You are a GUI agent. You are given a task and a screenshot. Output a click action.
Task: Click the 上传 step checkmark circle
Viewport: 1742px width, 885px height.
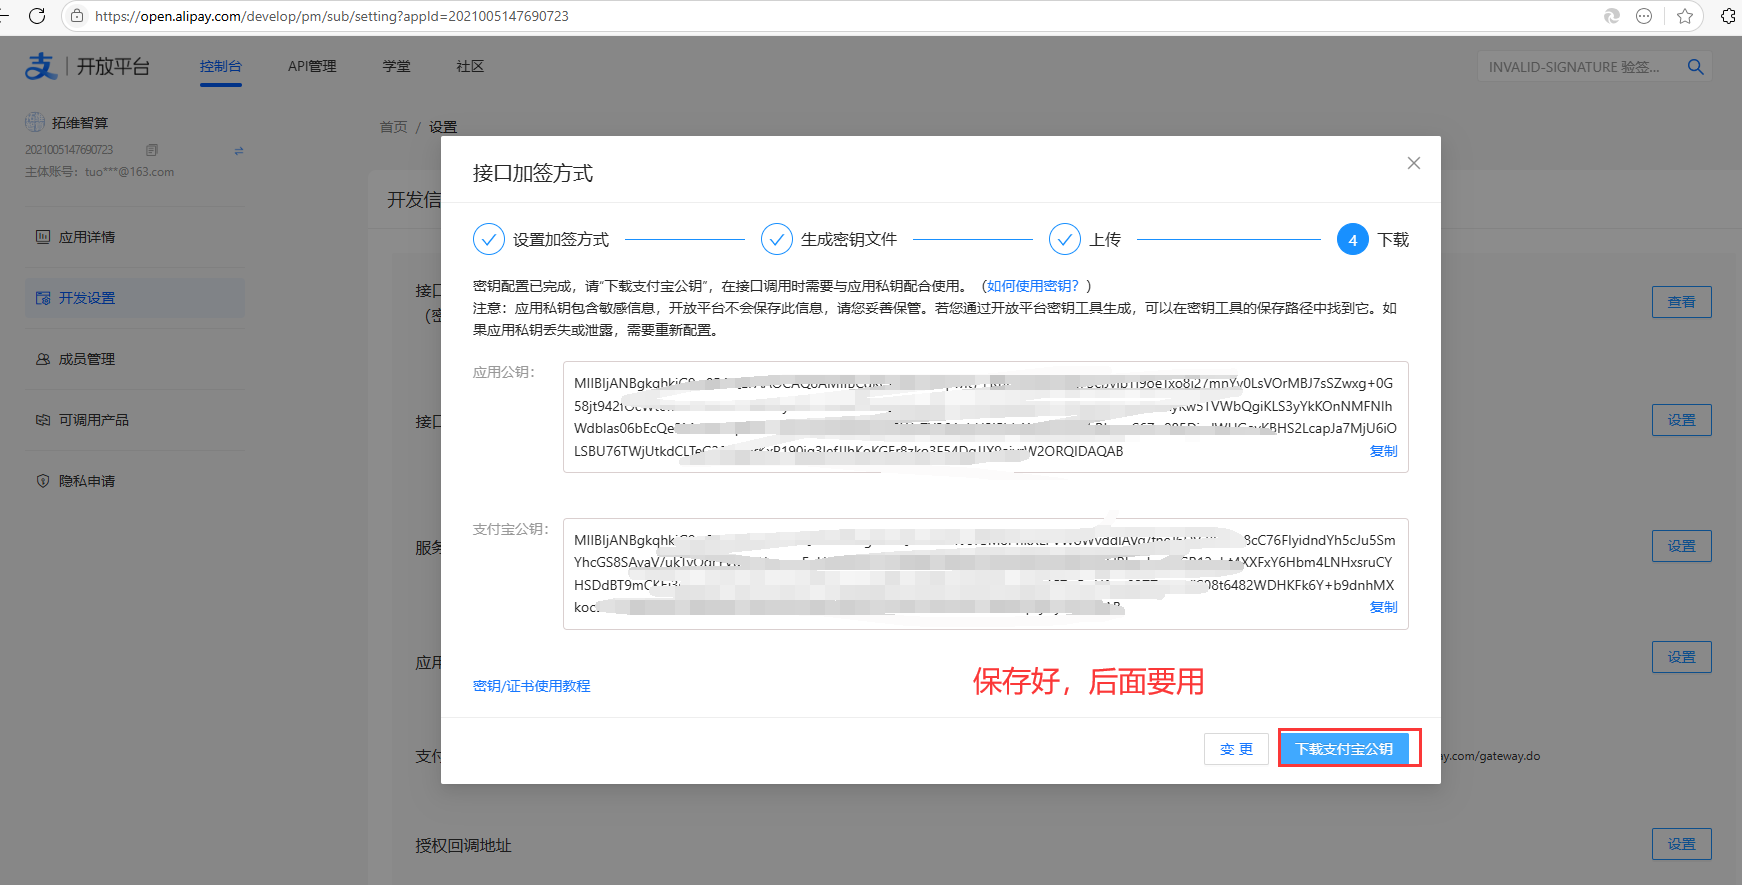pyautogui.click(x=1065, y=240)
